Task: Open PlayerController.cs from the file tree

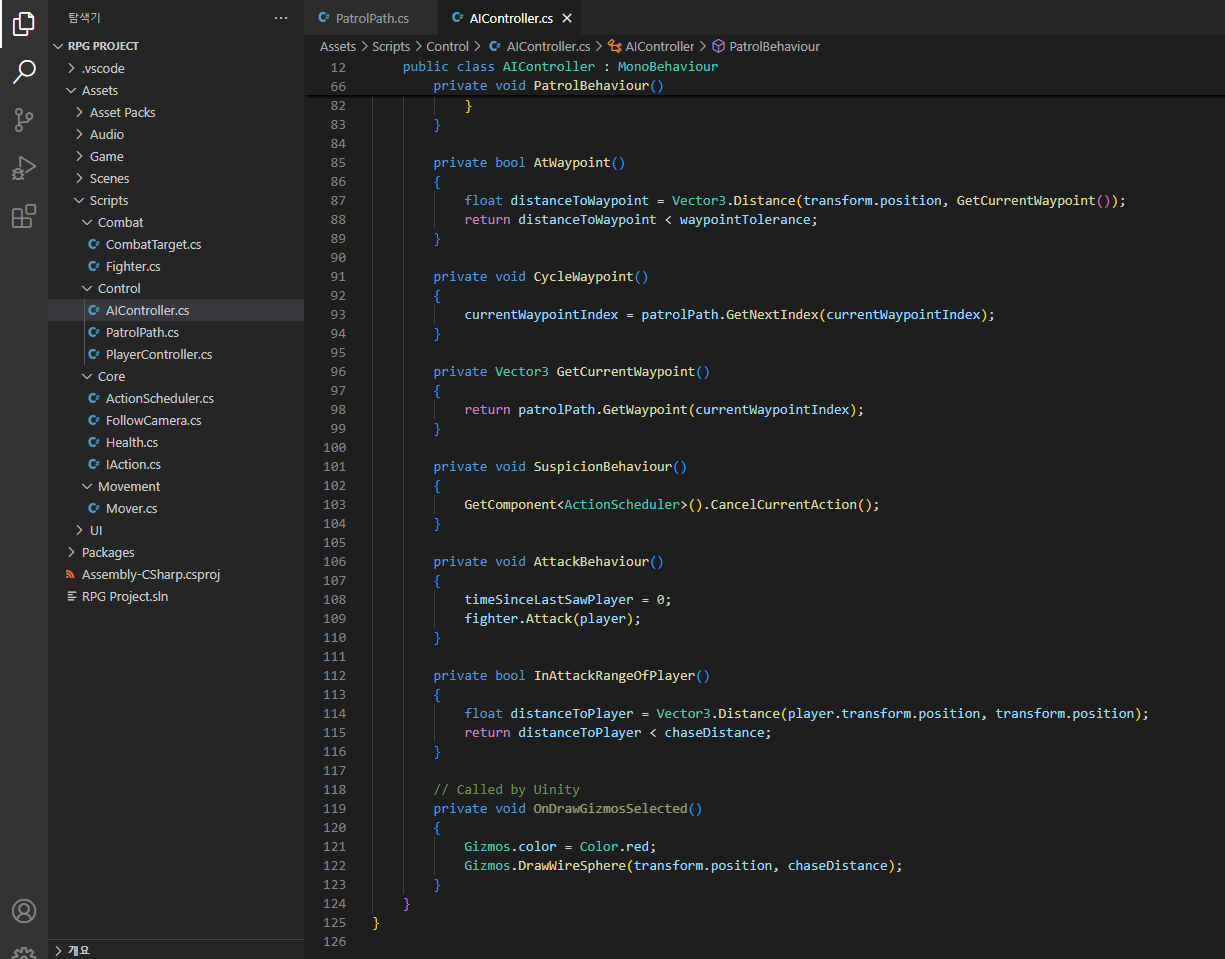Action: 158,354
